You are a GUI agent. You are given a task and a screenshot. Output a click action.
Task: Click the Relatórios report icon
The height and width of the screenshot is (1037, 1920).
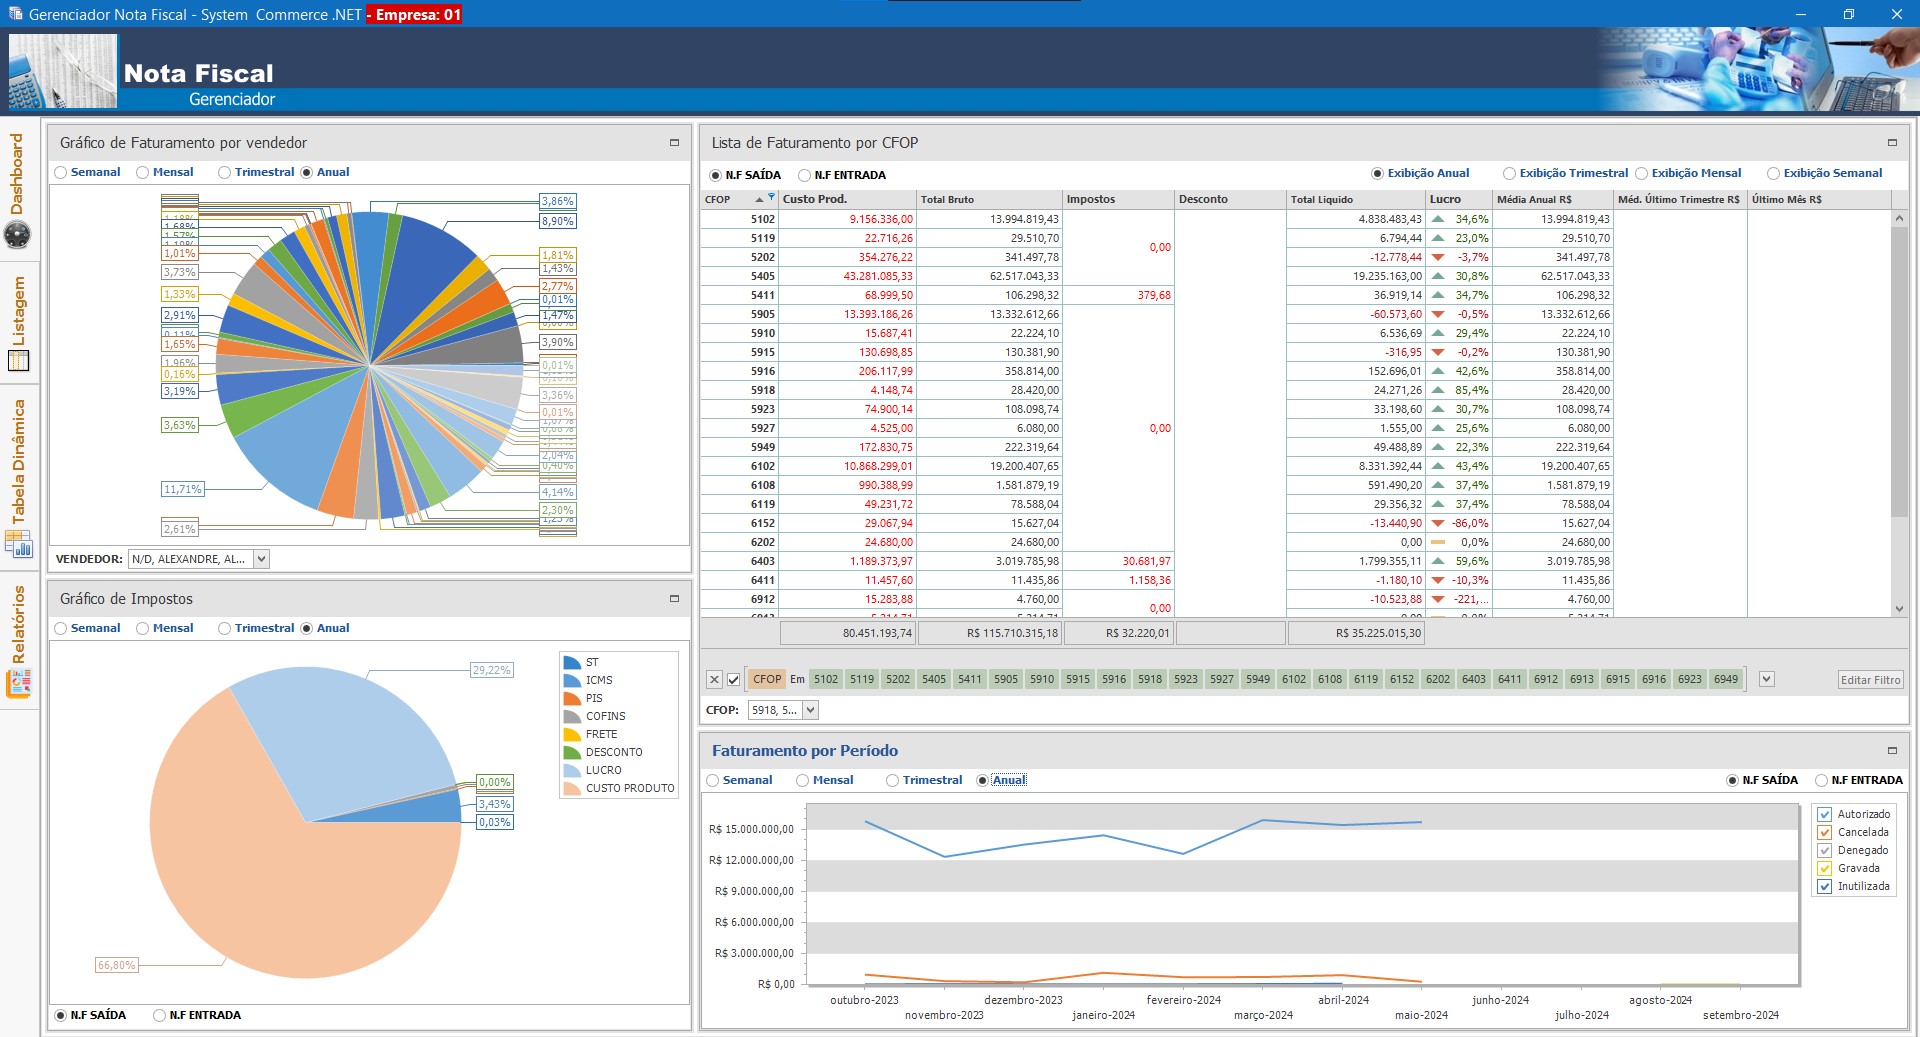18,683
